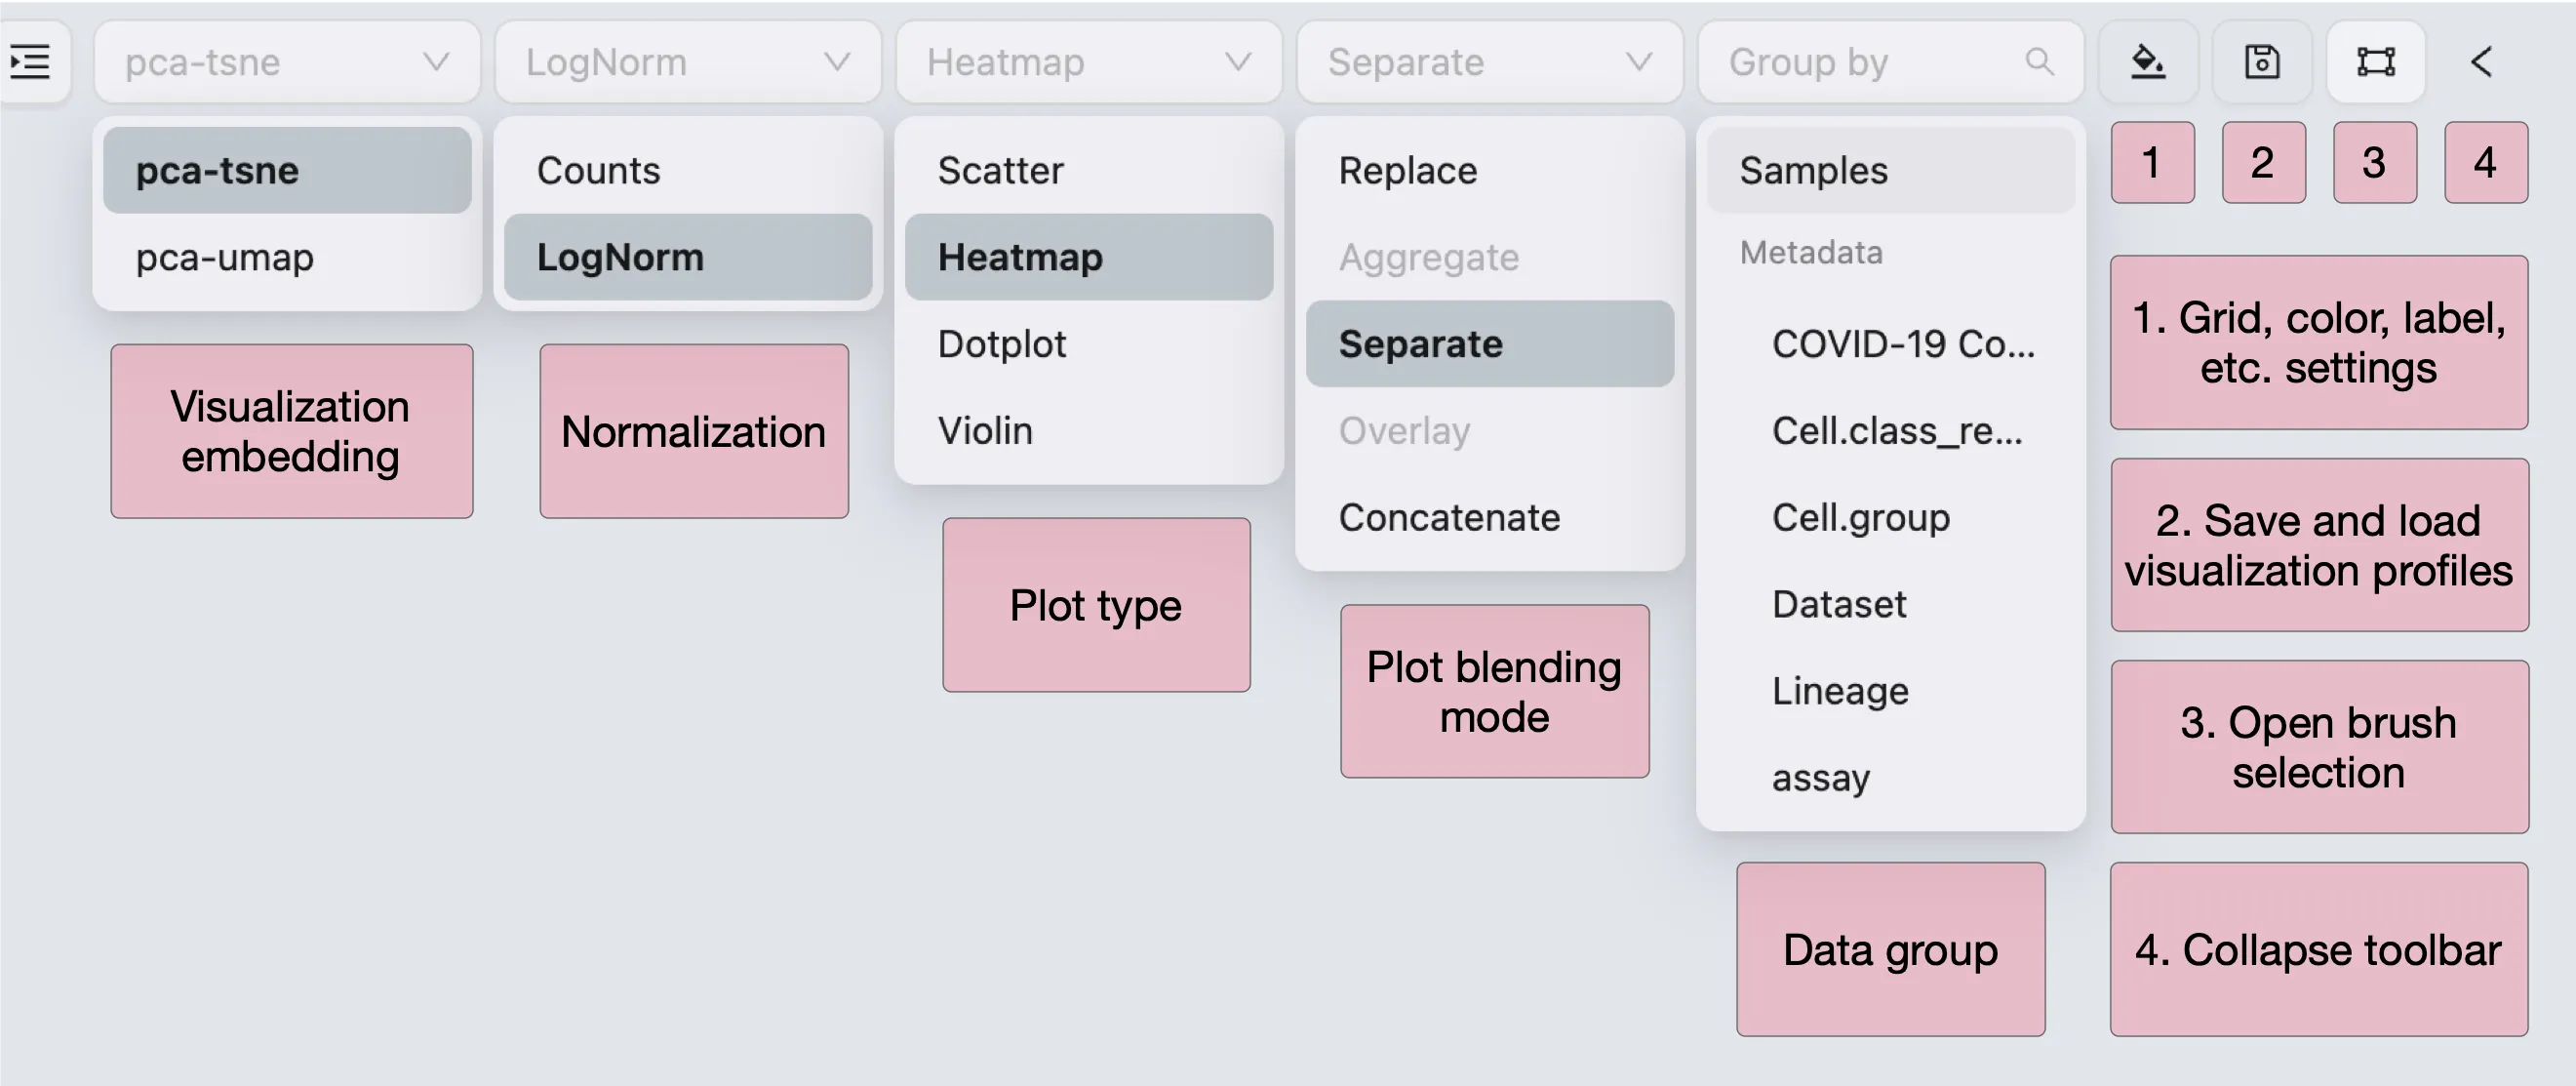This screenshot has width=2576, height=1086.
Task: Open the paint bucket color settings icon
Action: pyautogui.click(x=2148, y=62)
